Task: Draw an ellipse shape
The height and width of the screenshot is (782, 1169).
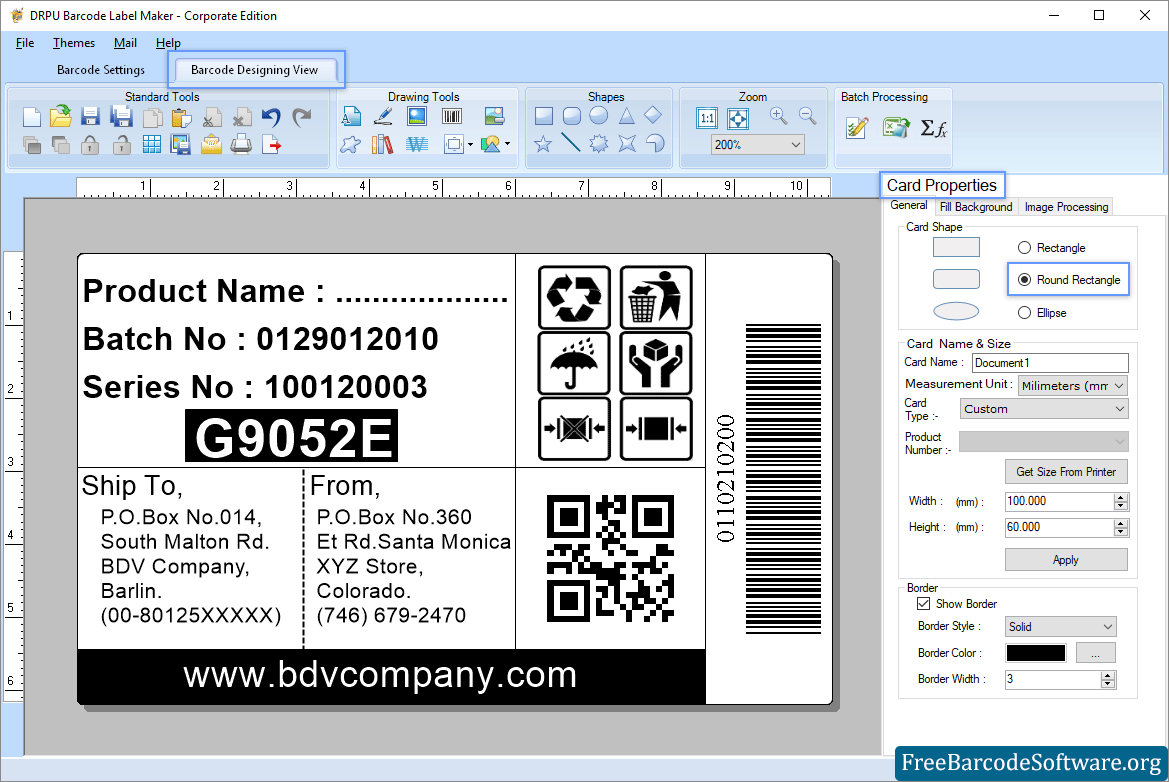Action: point(599,116)
